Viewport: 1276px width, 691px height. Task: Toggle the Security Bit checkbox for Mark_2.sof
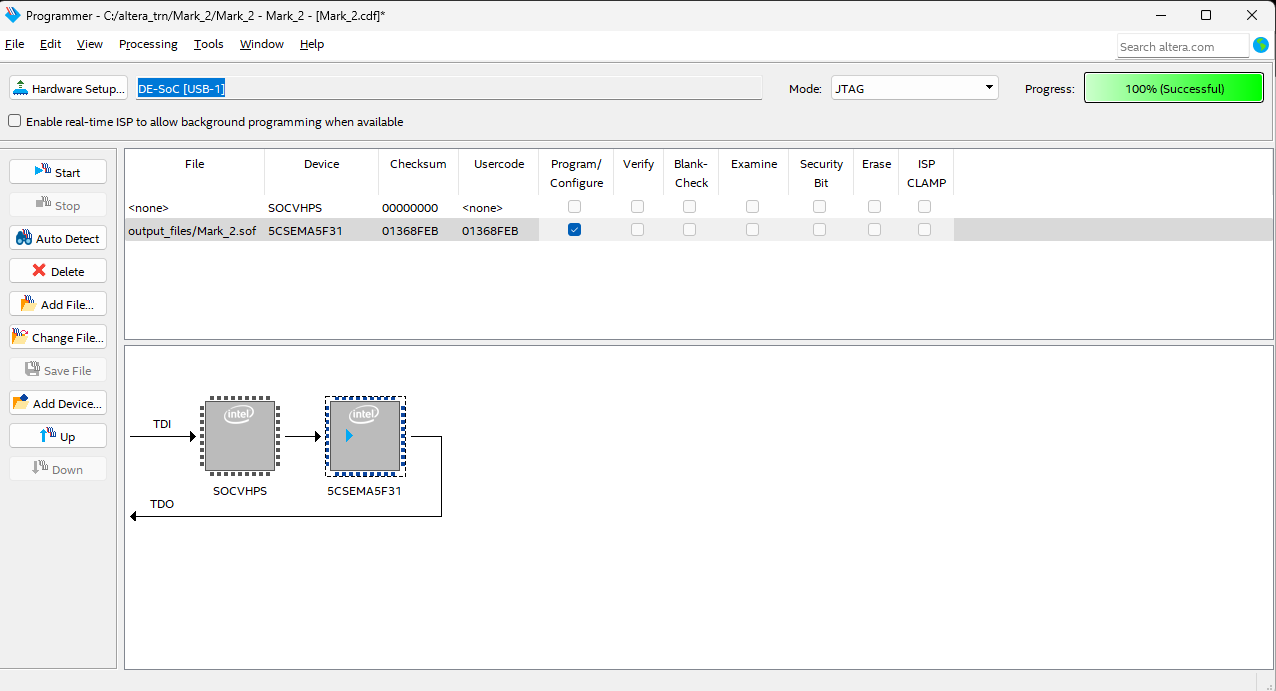[x=819, y=229]
